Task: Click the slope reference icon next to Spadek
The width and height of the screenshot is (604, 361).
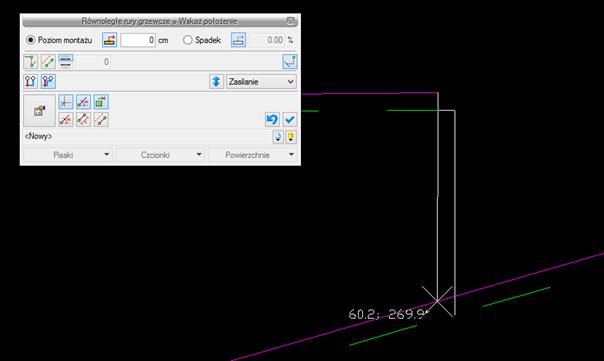Action: click(238, 40)
